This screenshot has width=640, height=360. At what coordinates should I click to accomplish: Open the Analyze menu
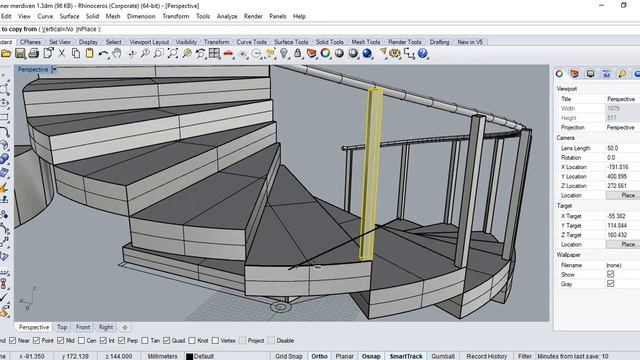click(227, 16)
